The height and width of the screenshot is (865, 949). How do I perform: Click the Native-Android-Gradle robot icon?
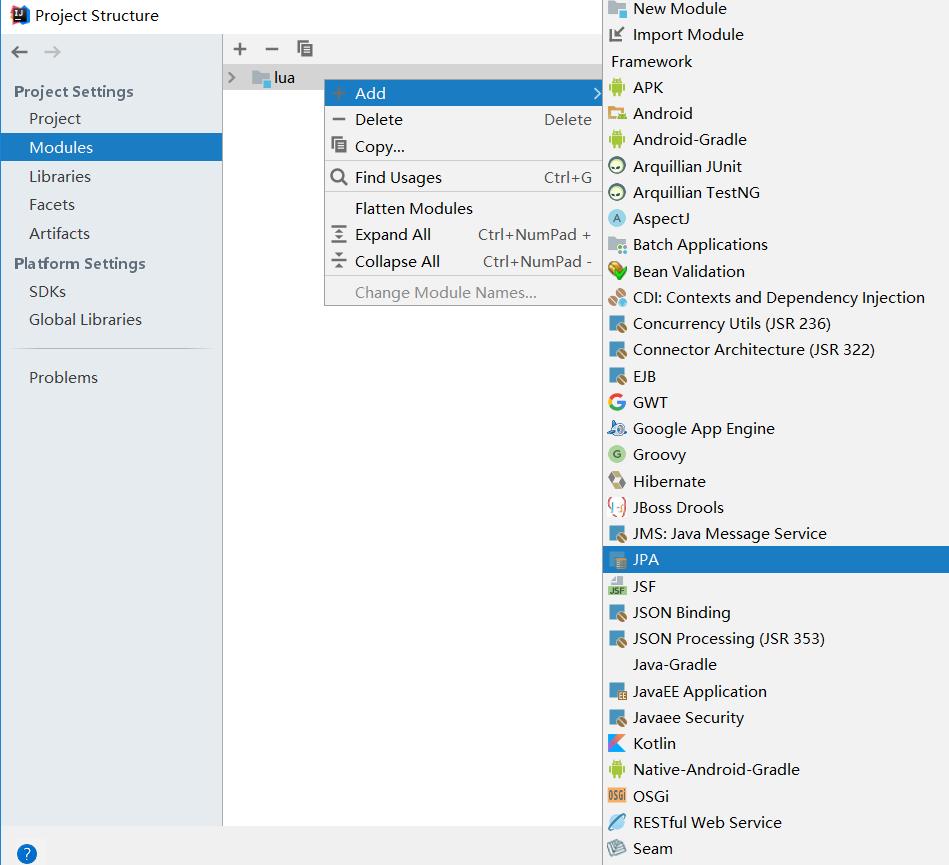[x=617, y=769]
